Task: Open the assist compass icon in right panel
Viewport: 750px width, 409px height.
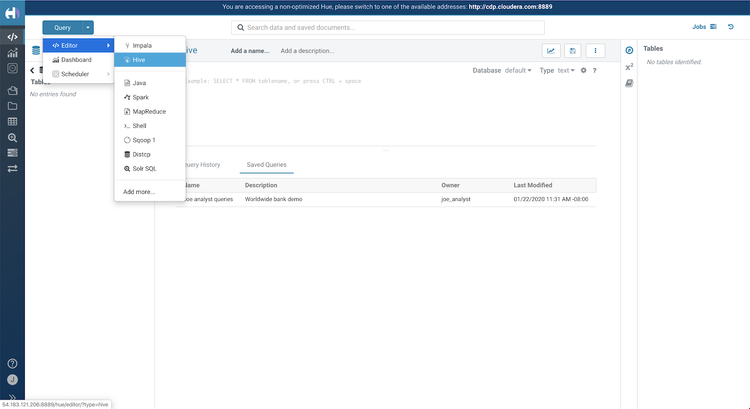Action: 629,50
